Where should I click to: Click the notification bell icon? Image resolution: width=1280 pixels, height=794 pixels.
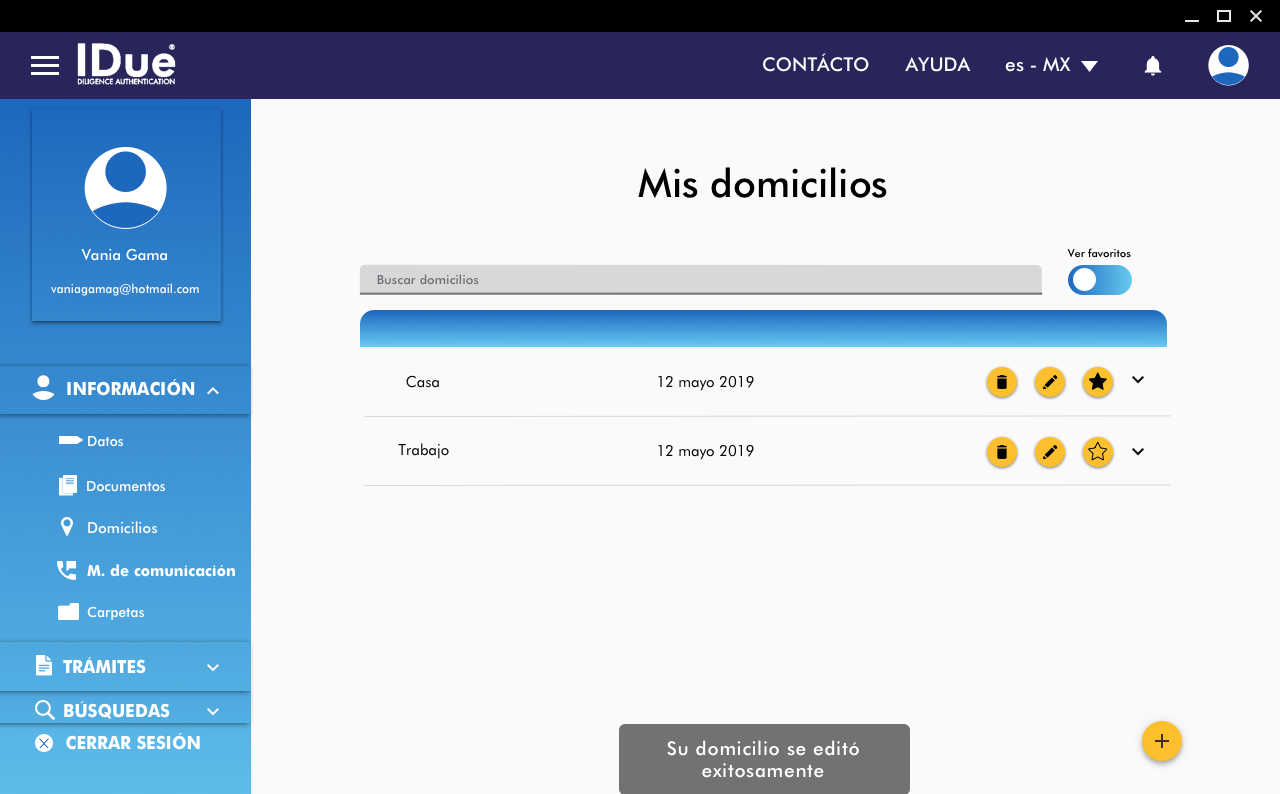(x=1152, y=66)
